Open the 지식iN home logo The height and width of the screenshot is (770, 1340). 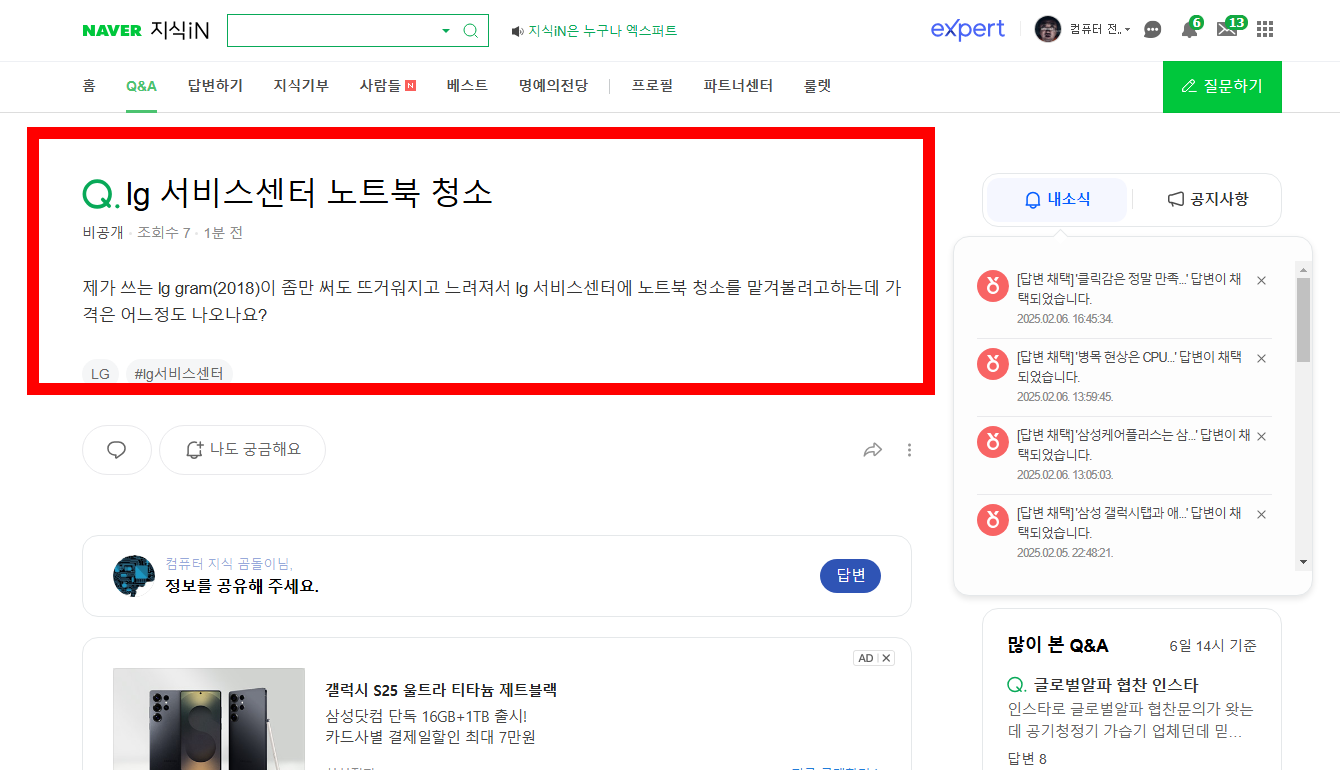(180, 31)
